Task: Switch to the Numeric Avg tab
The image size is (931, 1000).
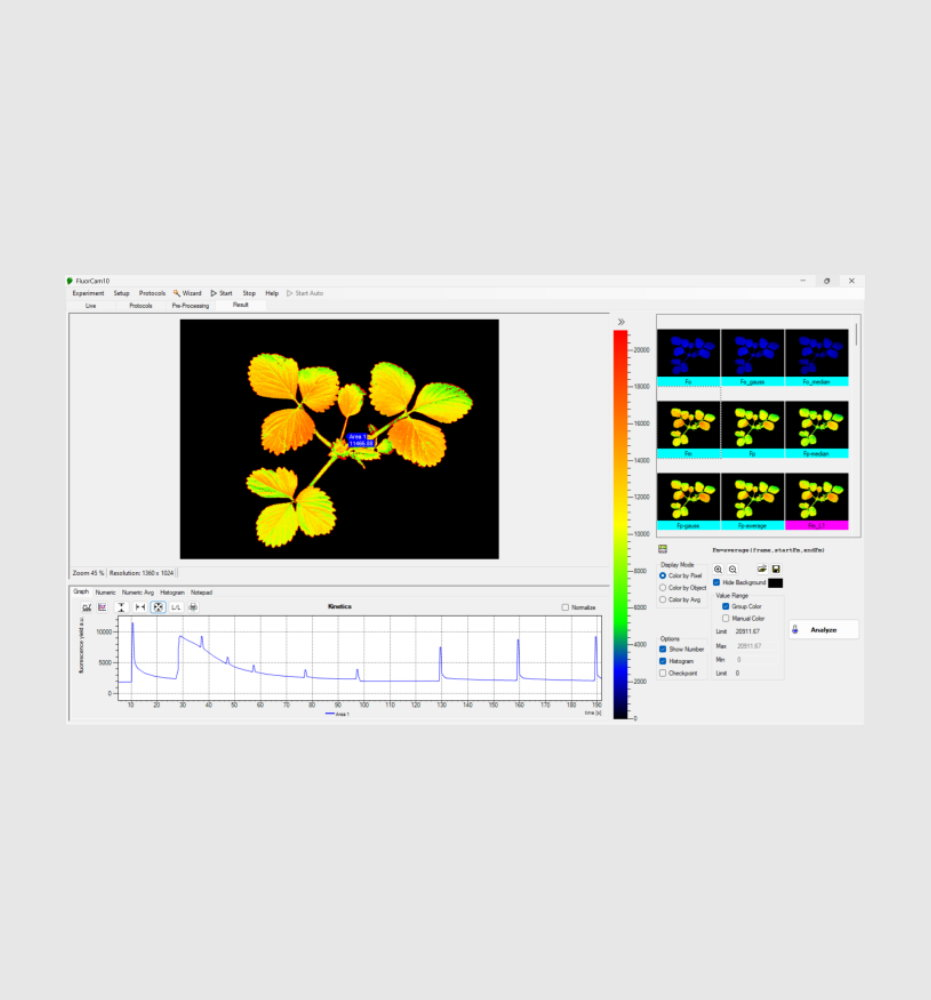Action: click(x=138, y=592)
